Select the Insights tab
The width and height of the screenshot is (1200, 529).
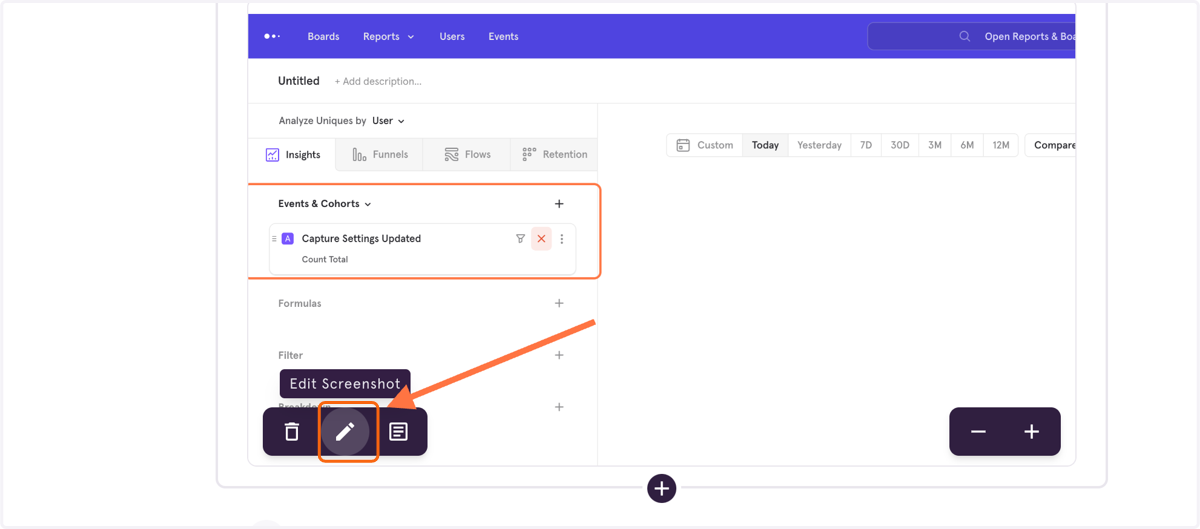(x=293, y=154)
